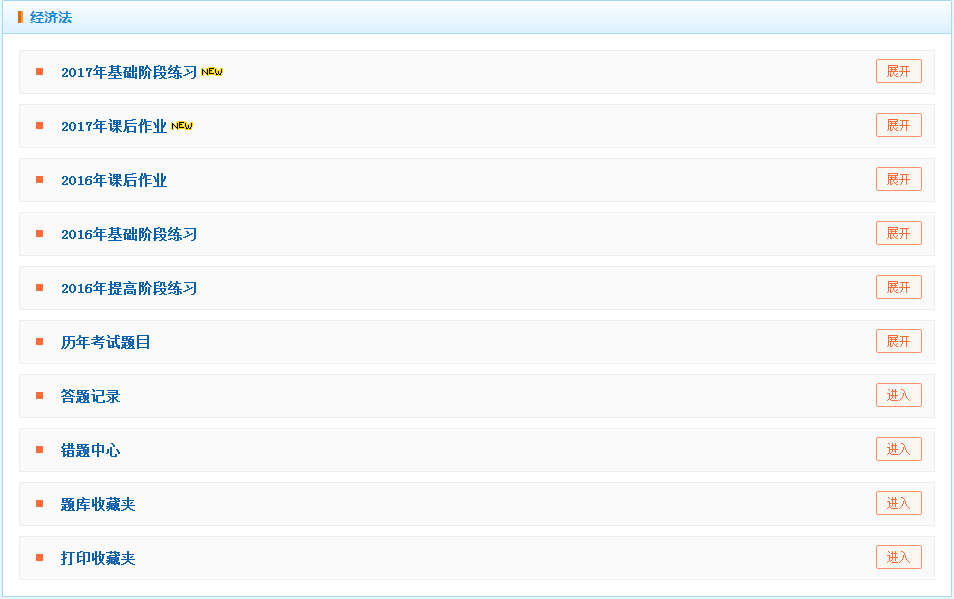Viewport: 954px width, 599px height.
Task: Click the 2016年提高阶段练习 title text
Action: pos(129,289)
